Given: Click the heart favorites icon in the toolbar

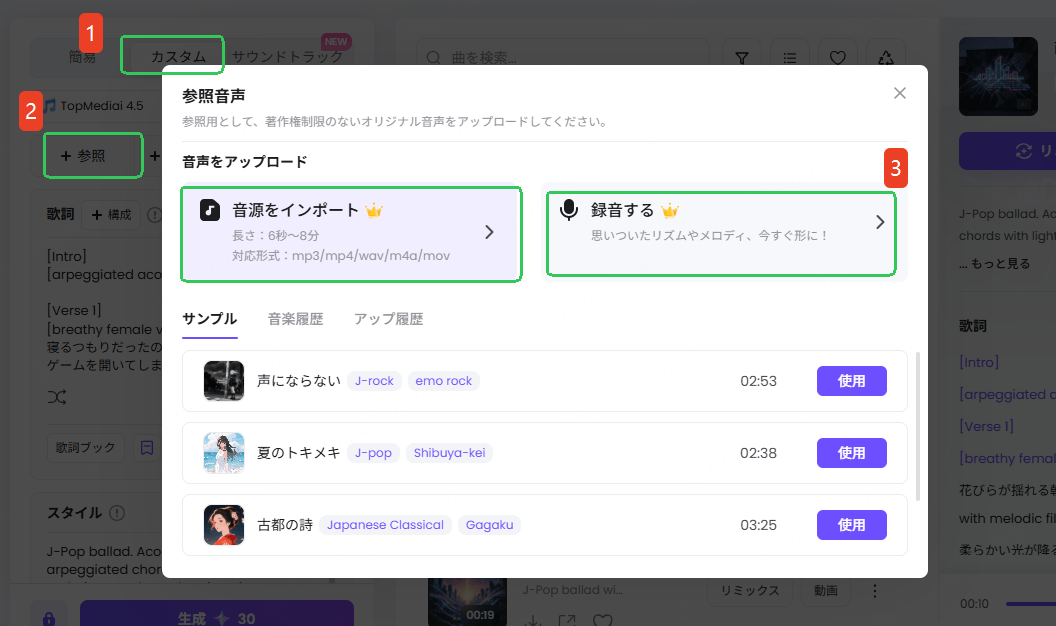Looking at the screenshot, I should pyautogui.click(x=838, y=58).
